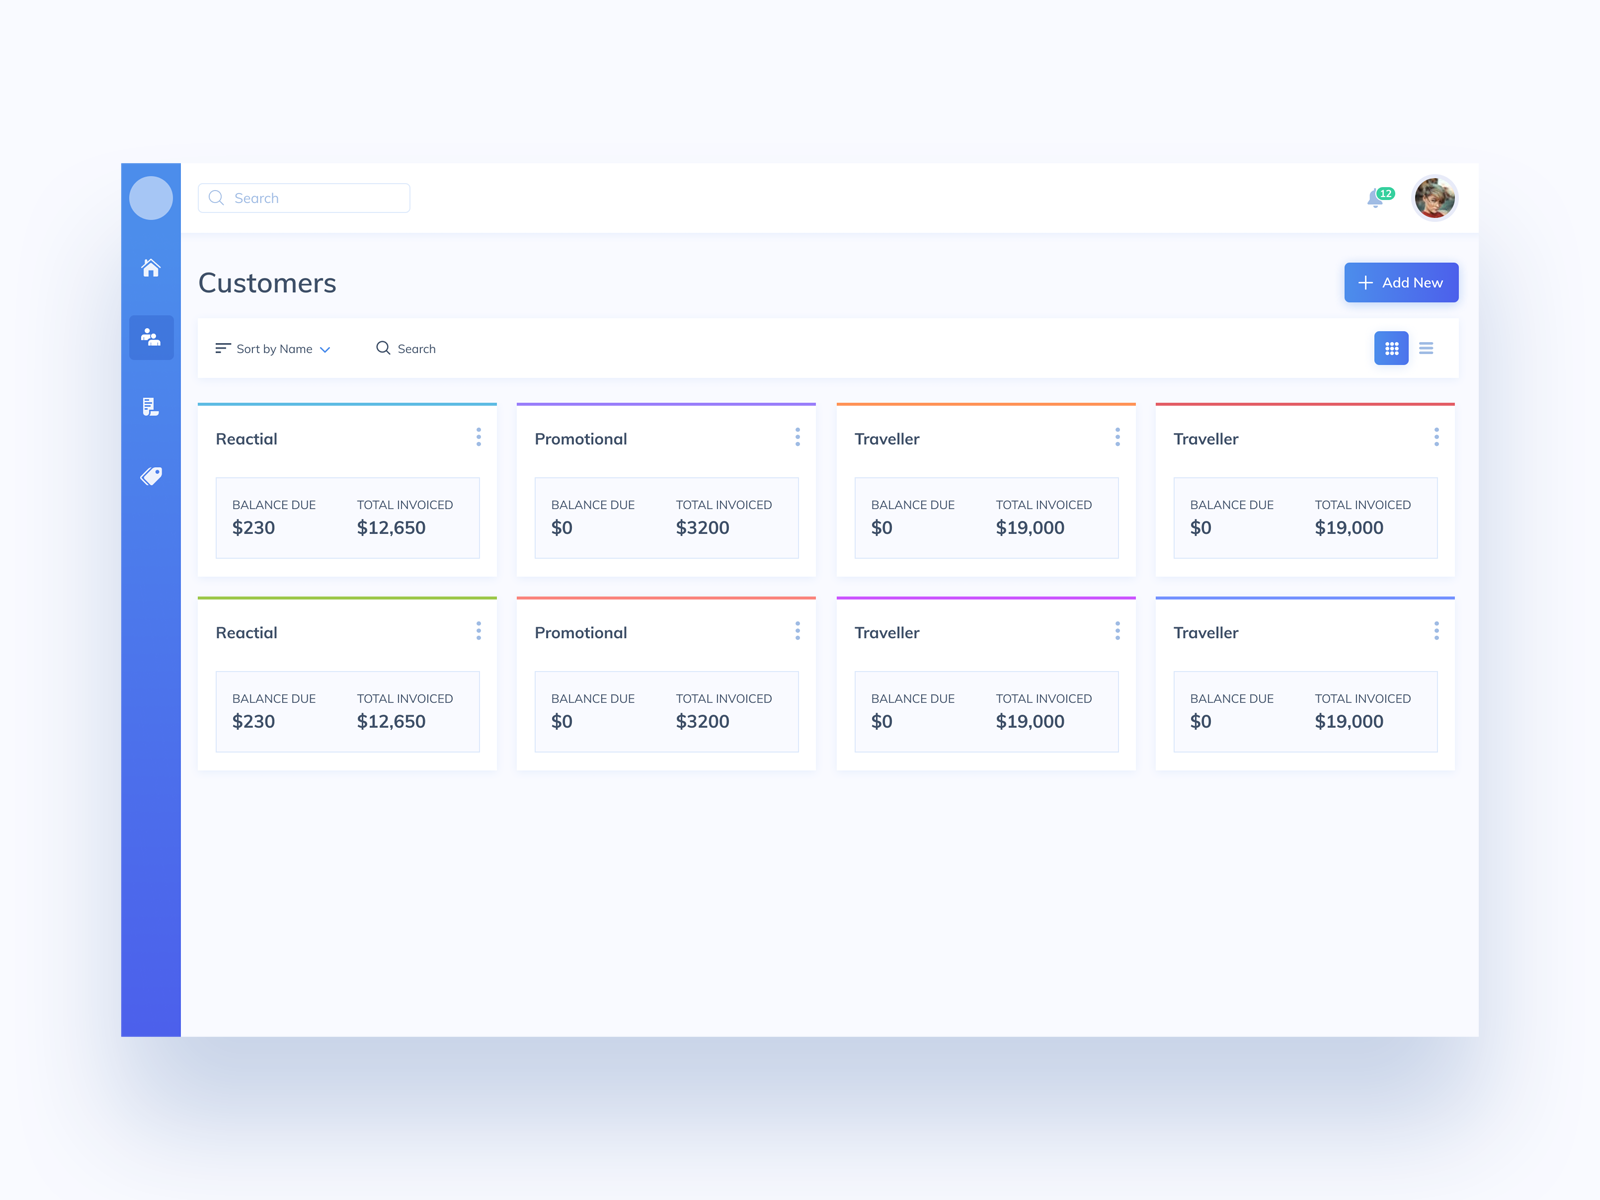Click $230 balance on blue-topped Reactial card
The height and width of the screenshot is (1200, 1600).
(x=254, y=528)
